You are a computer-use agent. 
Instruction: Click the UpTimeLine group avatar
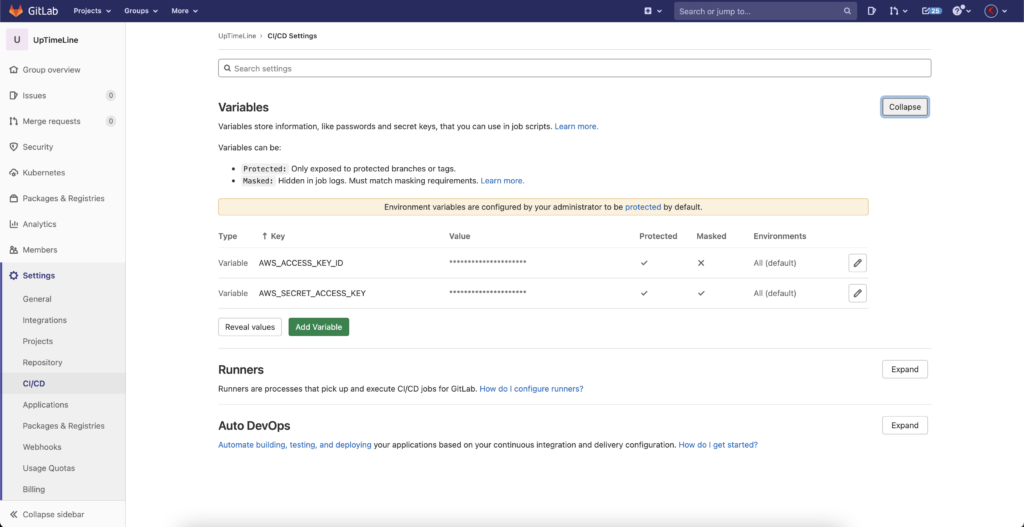17,40
